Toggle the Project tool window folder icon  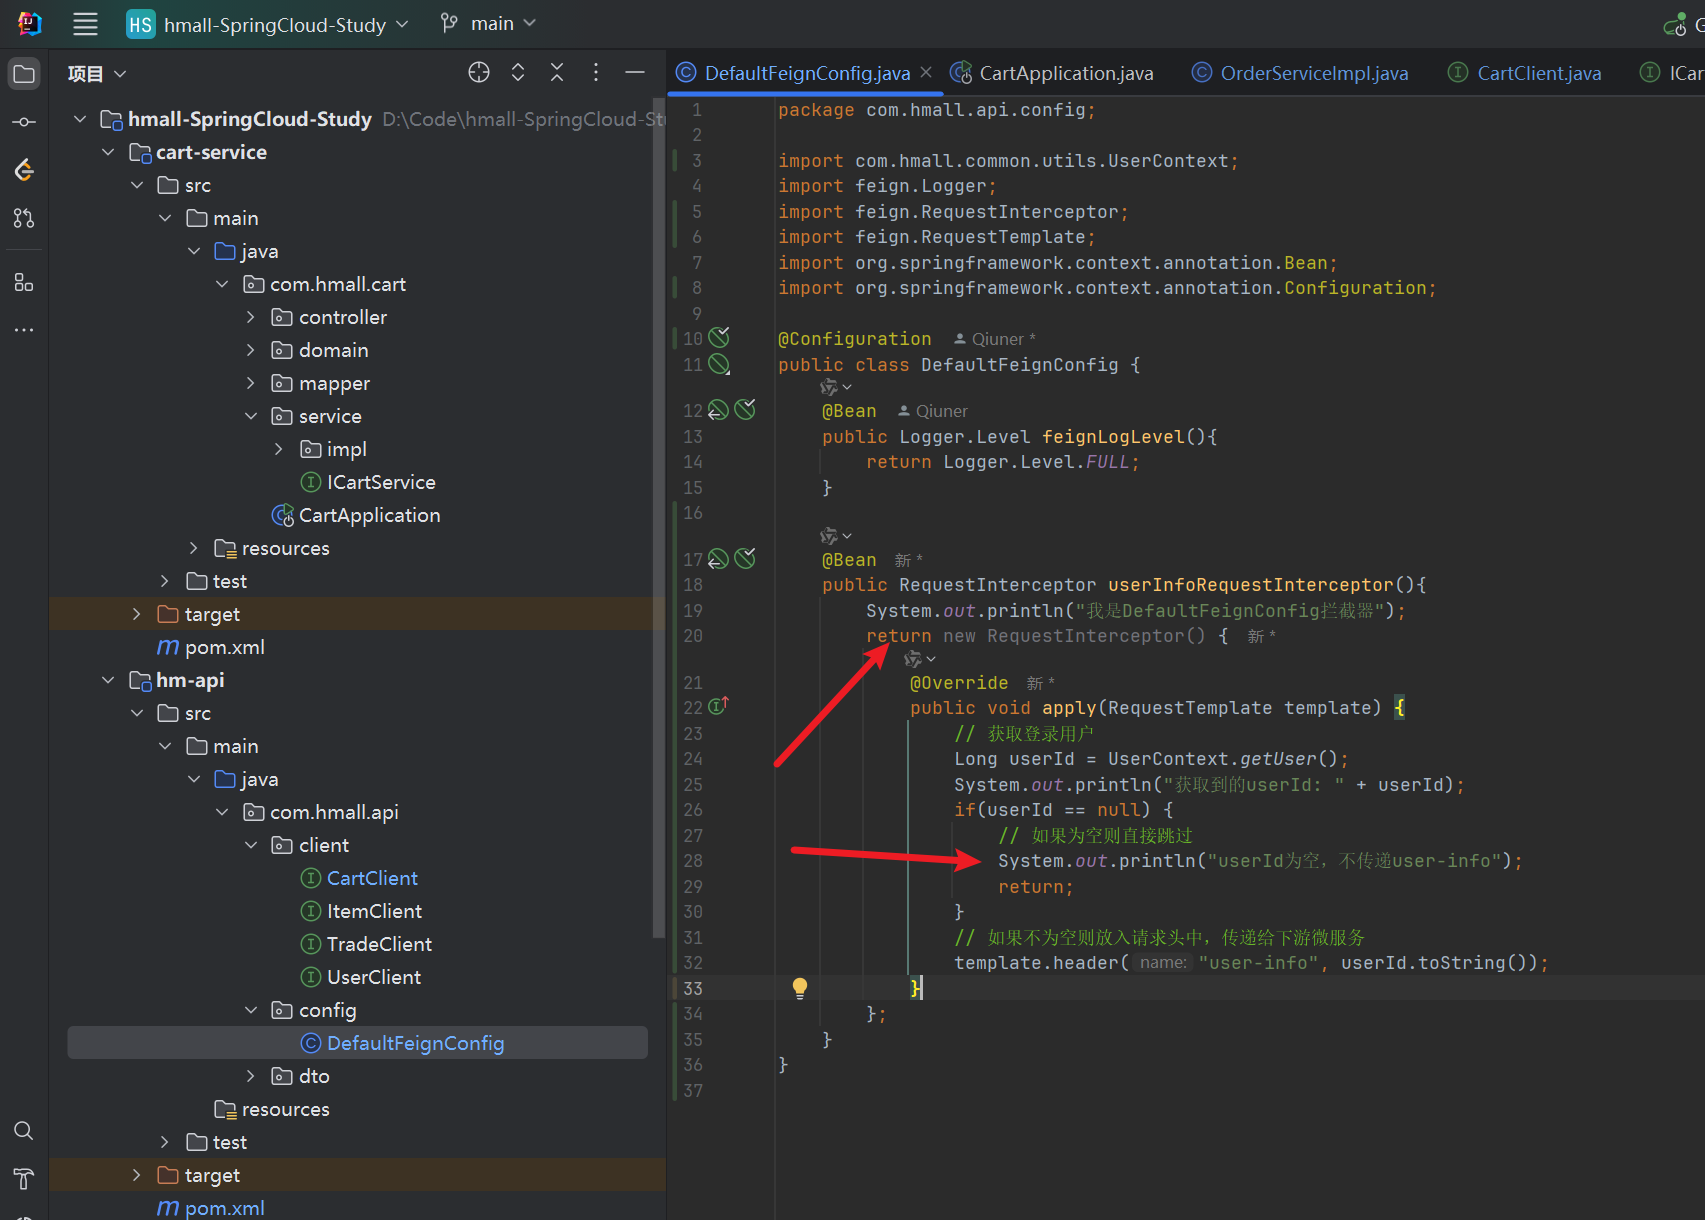pyautogui.click(x=24, y=74)
